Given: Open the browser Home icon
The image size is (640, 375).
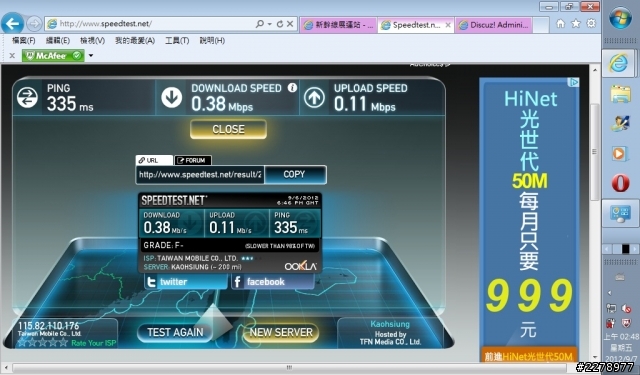Looking at the screenshot, I should pos(561,24).
